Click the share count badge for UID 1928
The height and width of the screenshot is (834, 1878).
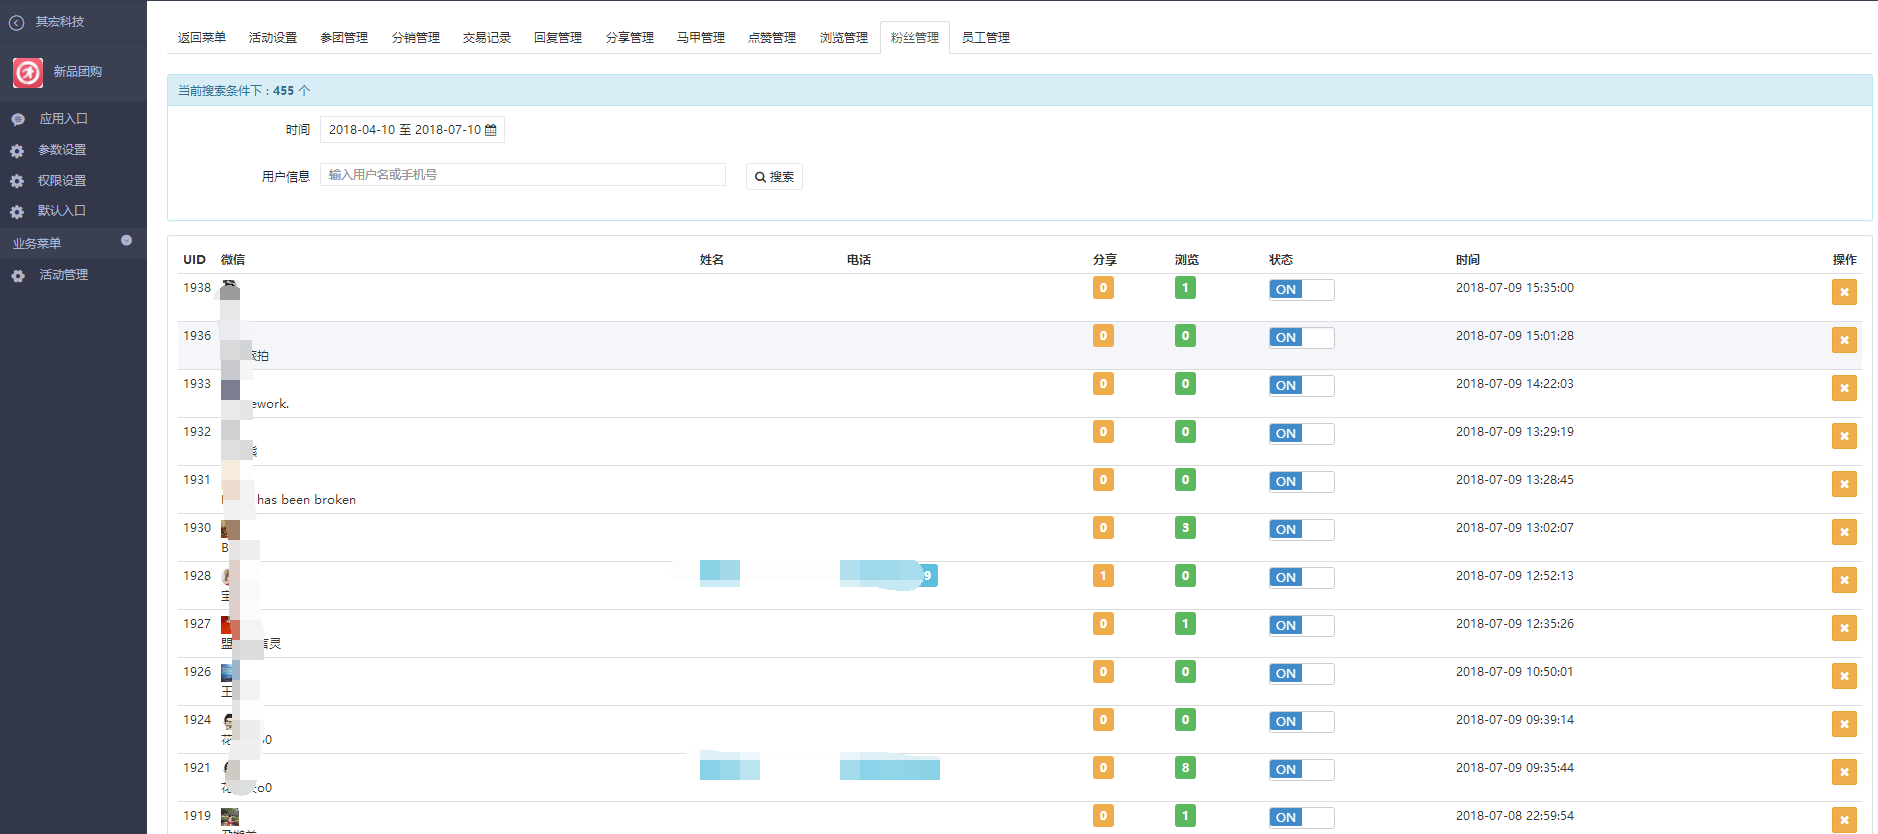[x=1103, y=576]
